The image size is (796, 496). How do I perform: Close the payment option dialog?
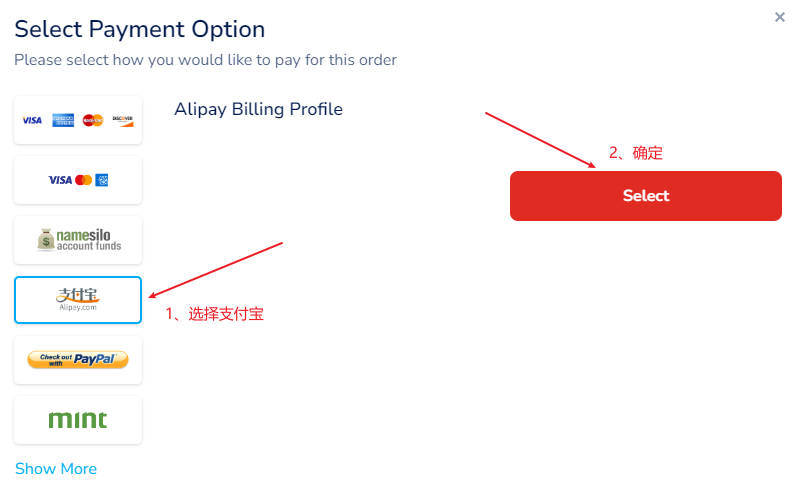[780, 17]
